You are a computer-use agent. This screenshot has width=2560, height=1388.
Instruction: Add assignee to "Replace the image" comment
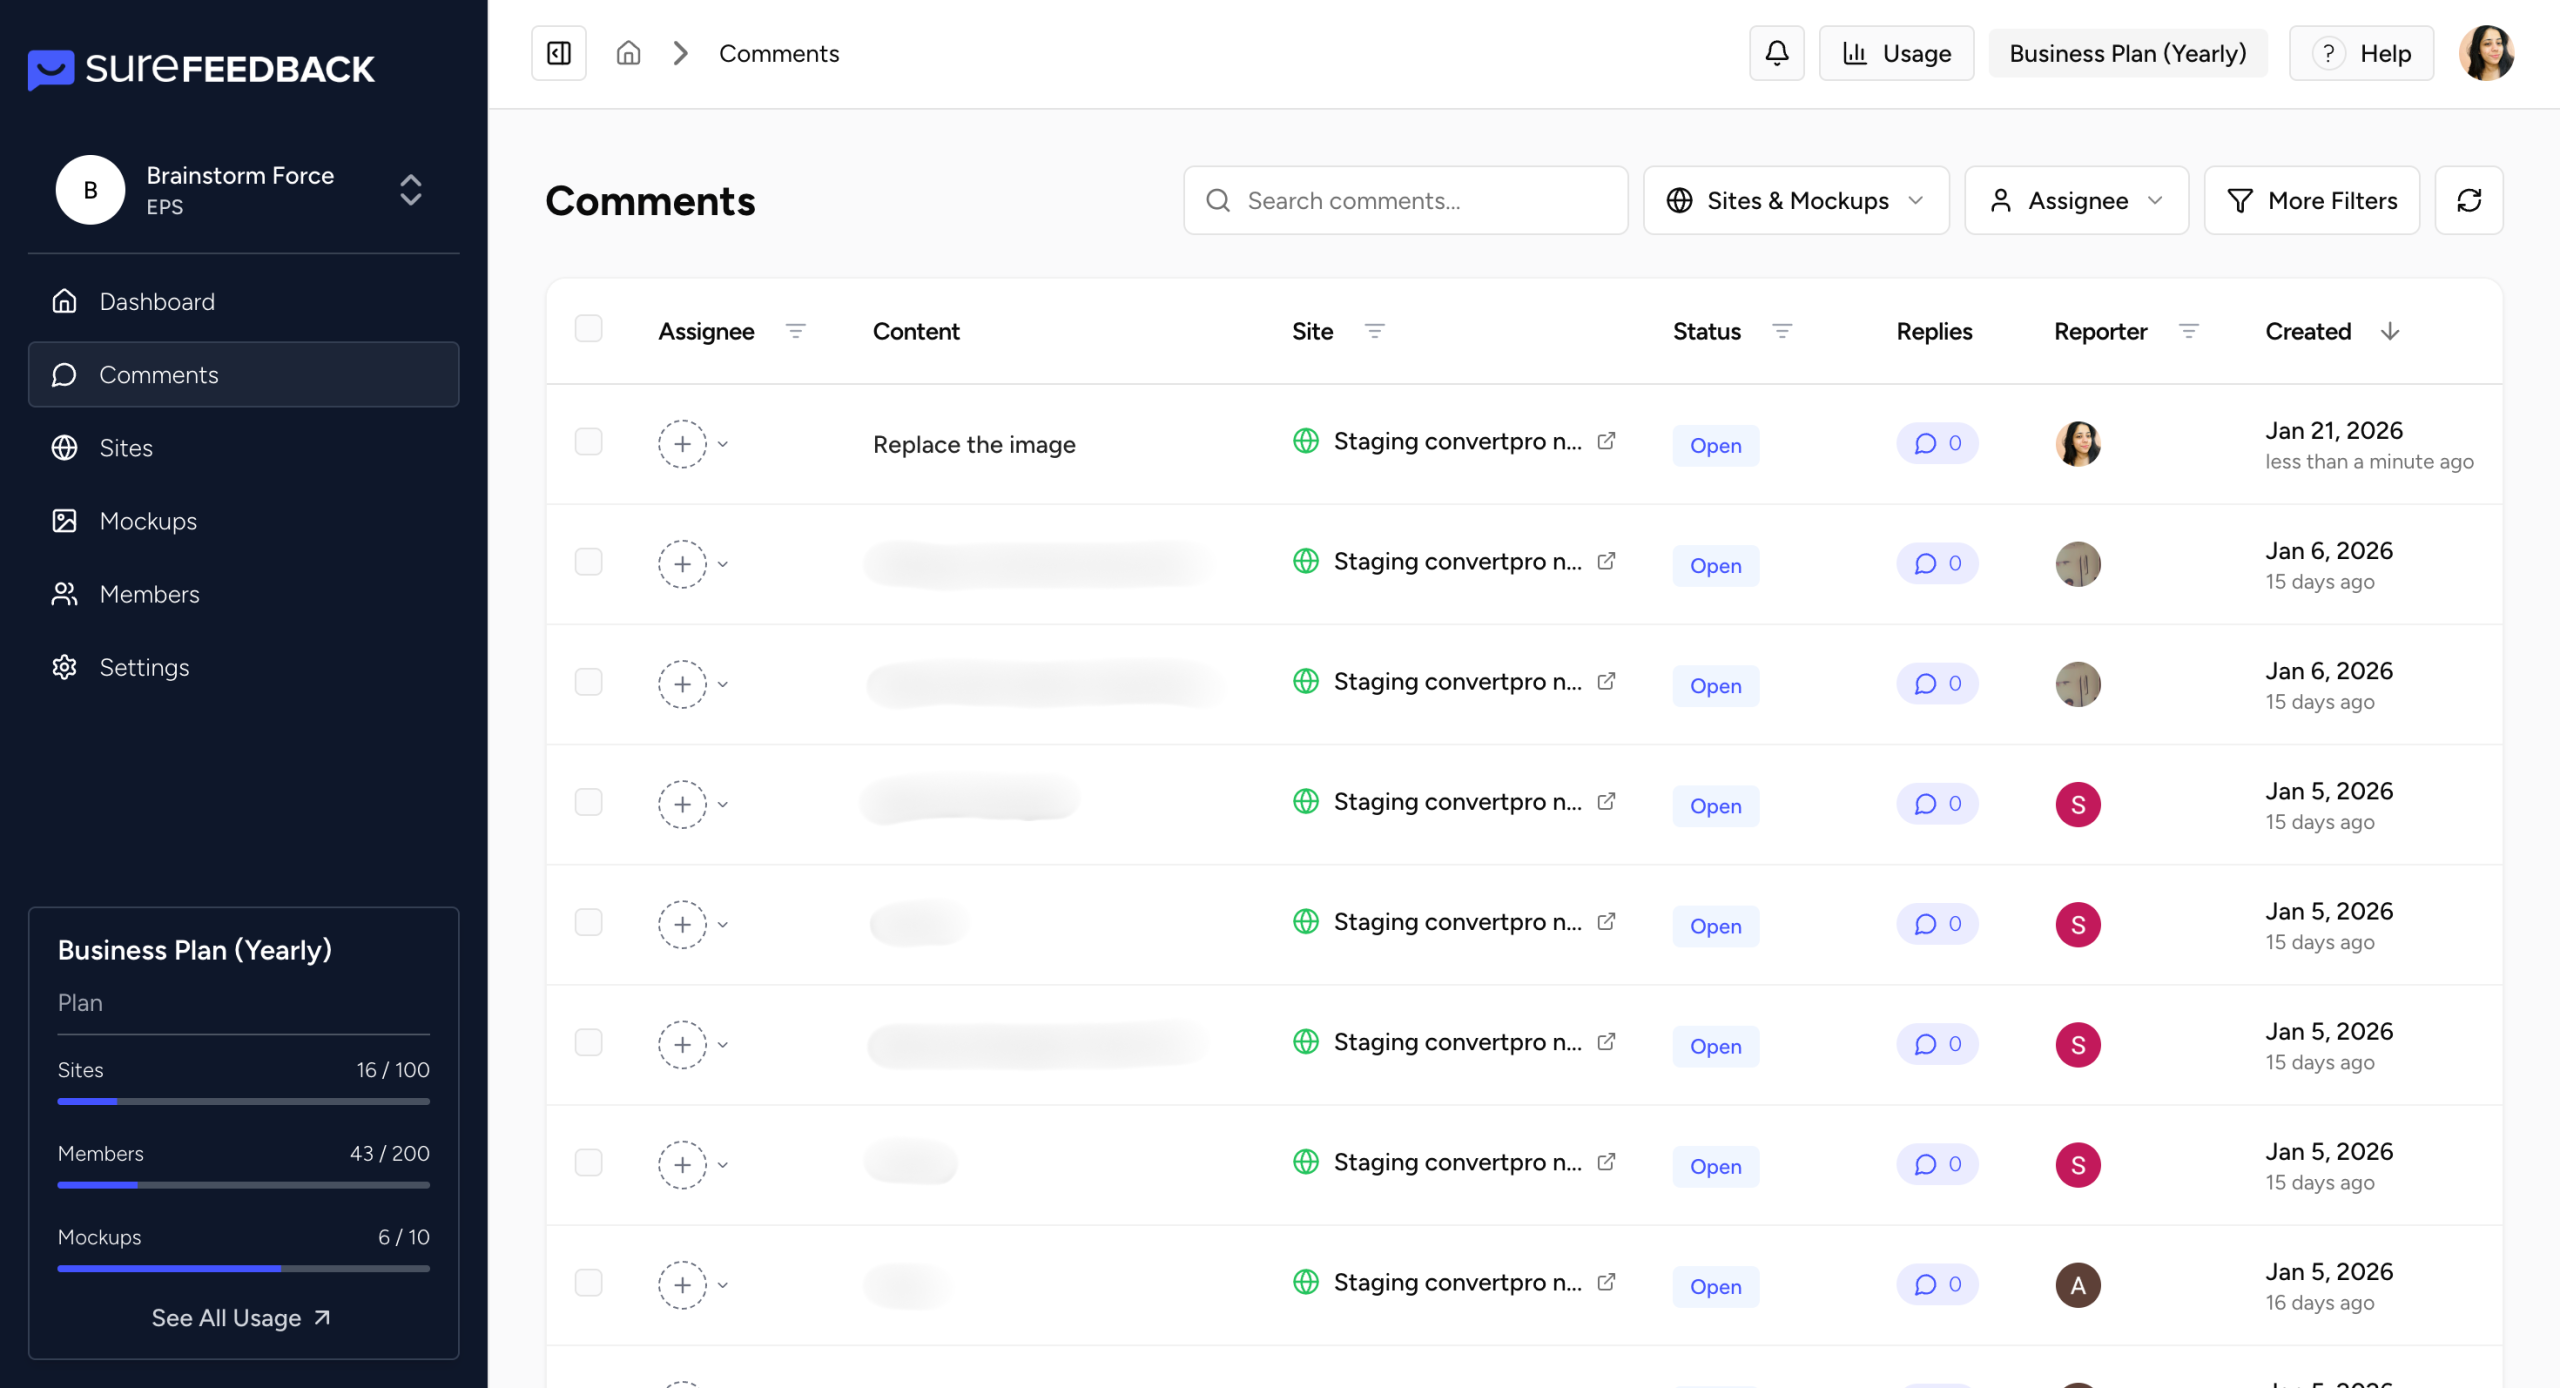[x=682, y=444]
